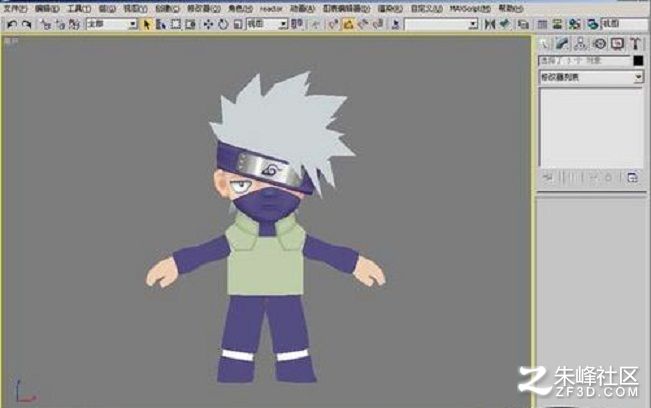The image size is (651, 408).
Task: Click the Redo arrow icon
Action: [x=27, y=24]
